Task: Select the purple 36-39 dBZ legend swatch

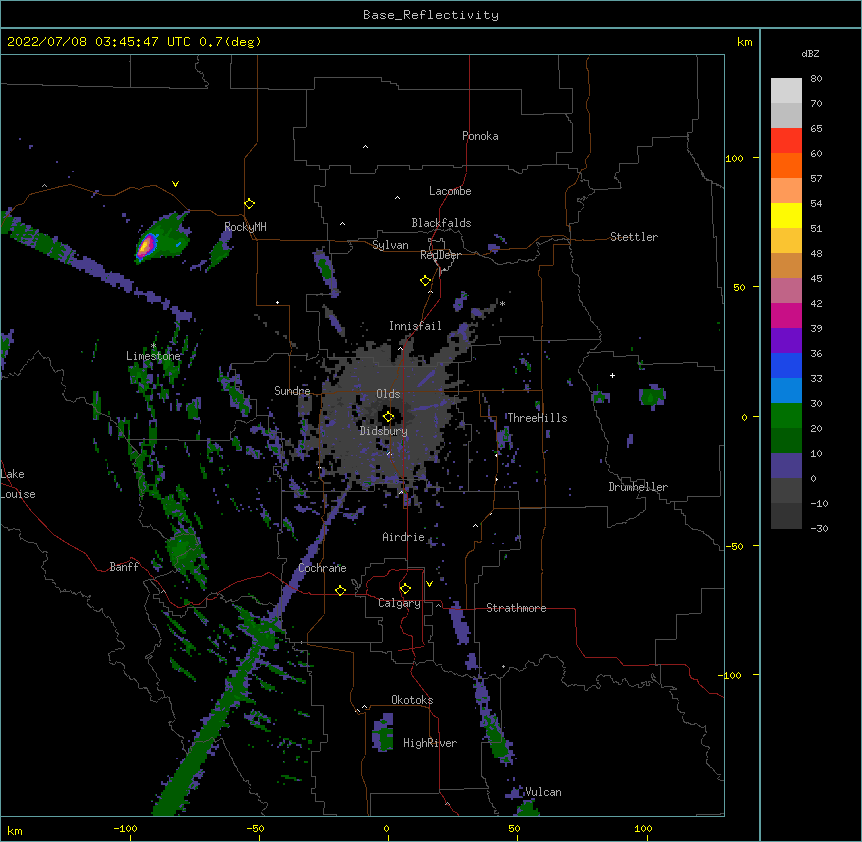Action: [786, 341]
